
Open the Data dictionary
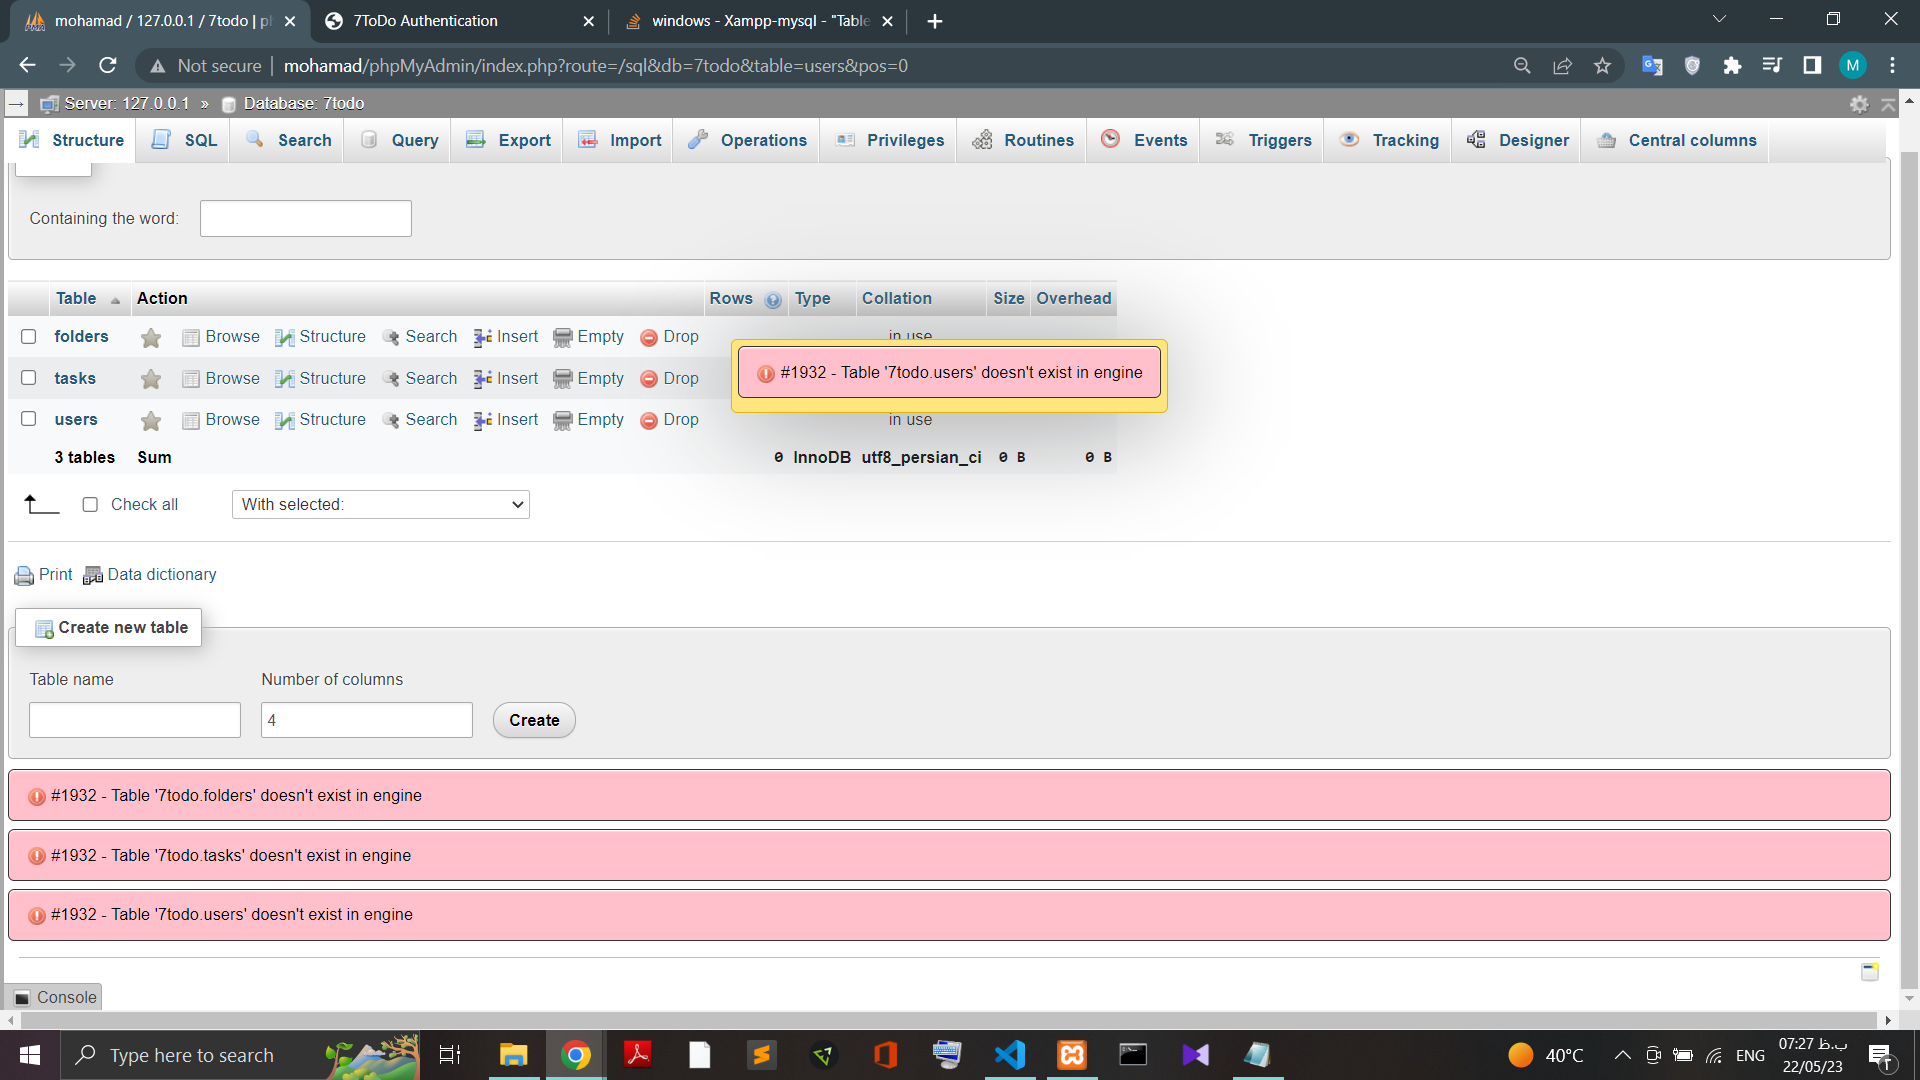pos(150,575)
